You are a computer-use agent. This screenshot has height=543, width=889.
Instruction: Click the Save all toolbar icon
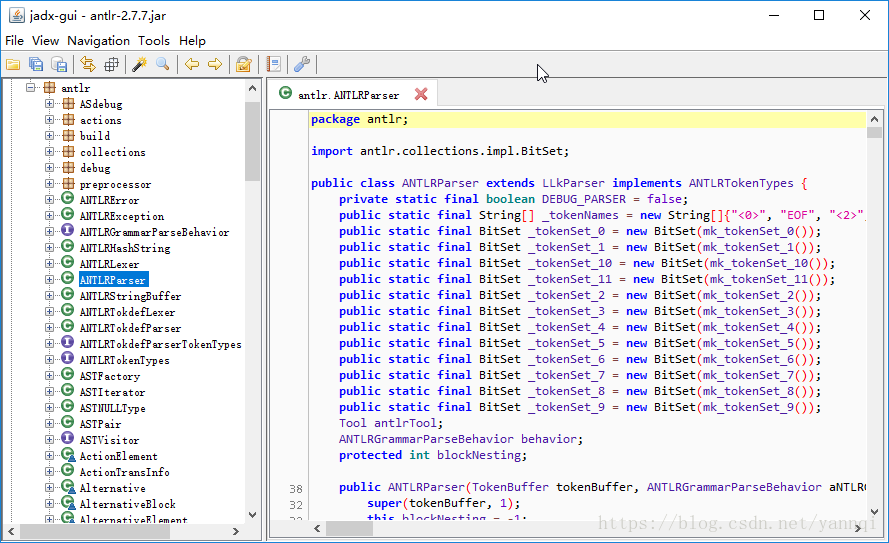tap(36, 65)
